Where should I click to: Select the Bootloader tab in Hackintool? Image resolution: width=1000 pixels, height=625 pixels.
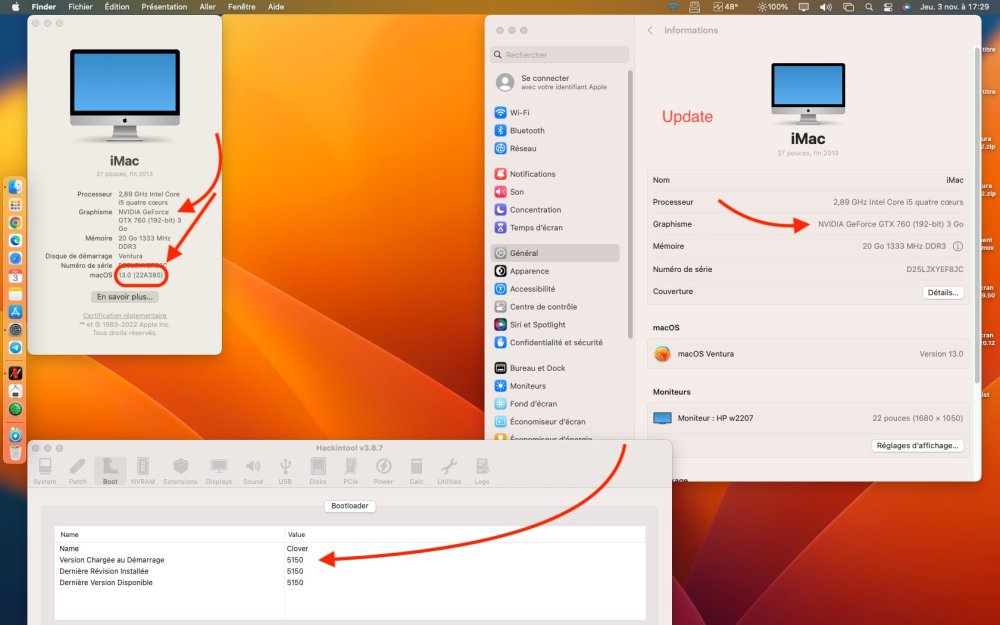[x=349, y=506]
